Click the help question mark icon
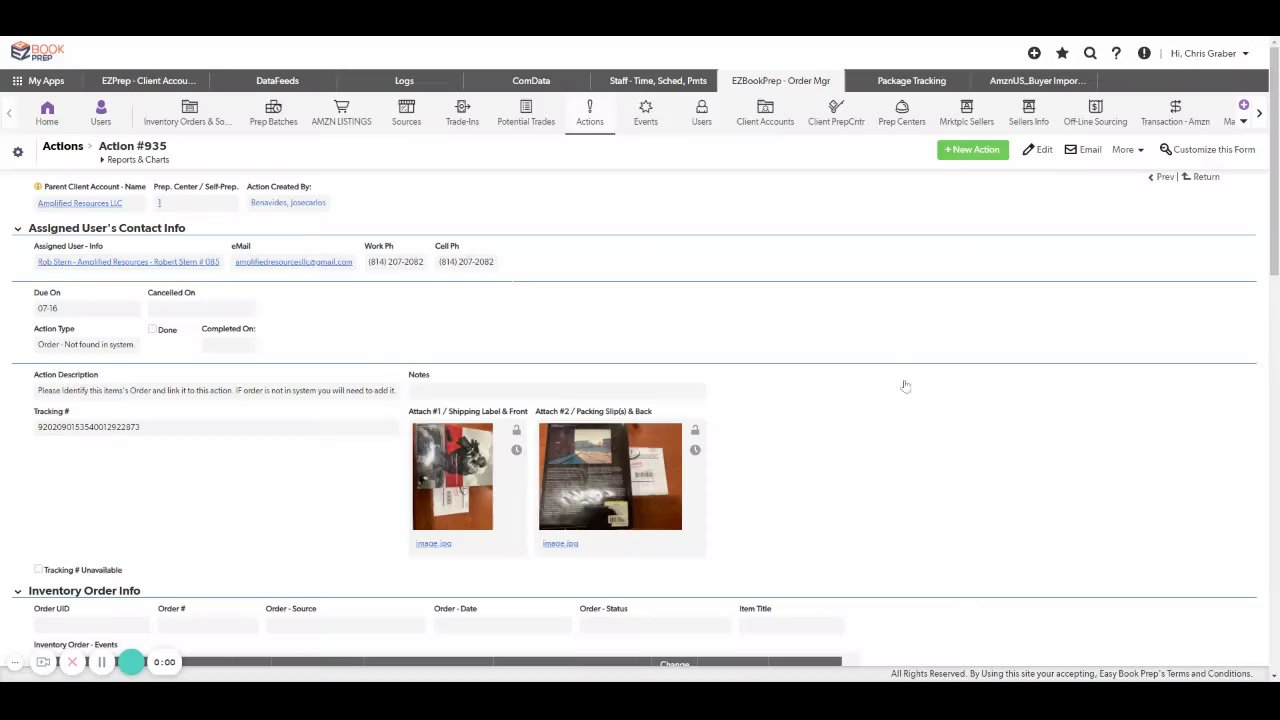 (x=1116, y=53)
